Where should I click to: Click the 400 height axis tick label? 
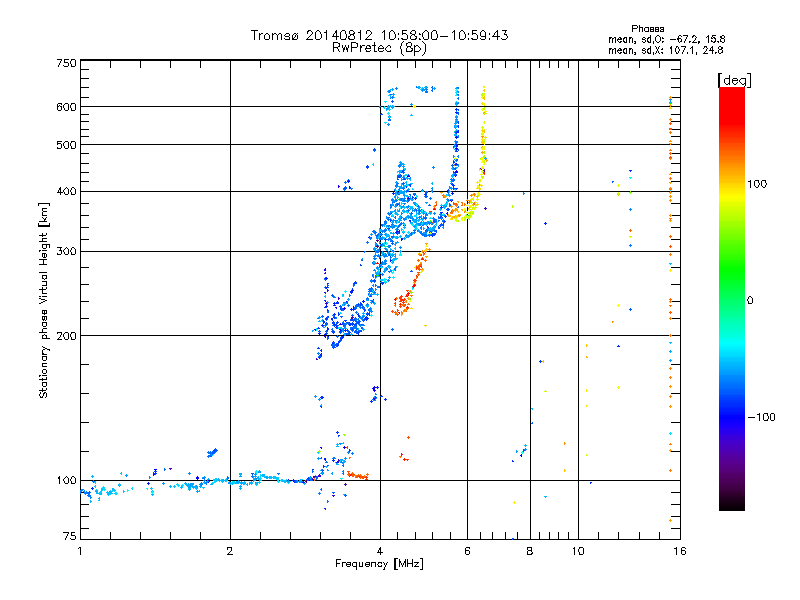(66, 192)
